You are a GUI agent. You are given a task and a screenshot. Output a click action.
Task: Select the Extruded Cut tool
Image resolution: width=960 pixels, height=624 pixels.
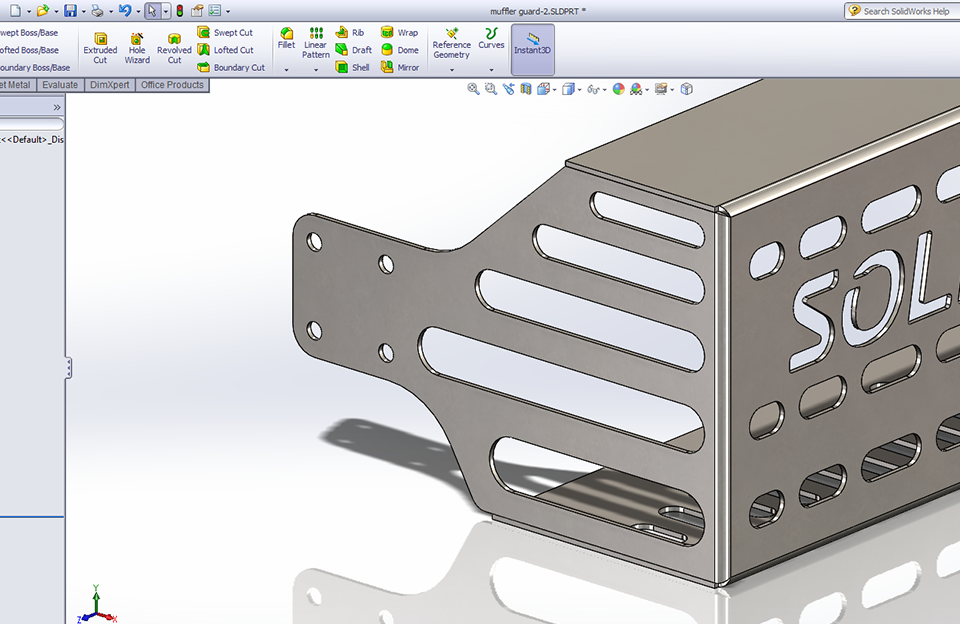coord(100,47)
